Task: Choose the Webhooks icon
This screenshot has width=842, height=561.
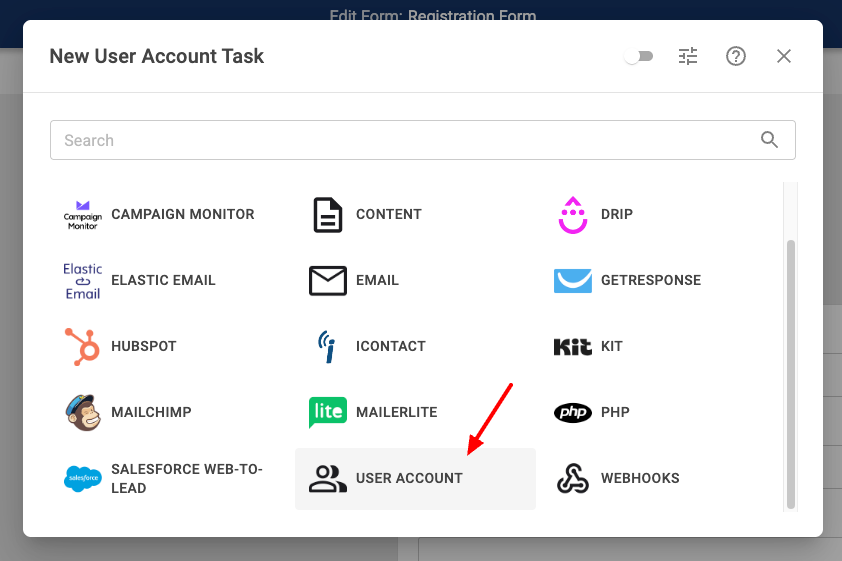Action: pos(572,478)
